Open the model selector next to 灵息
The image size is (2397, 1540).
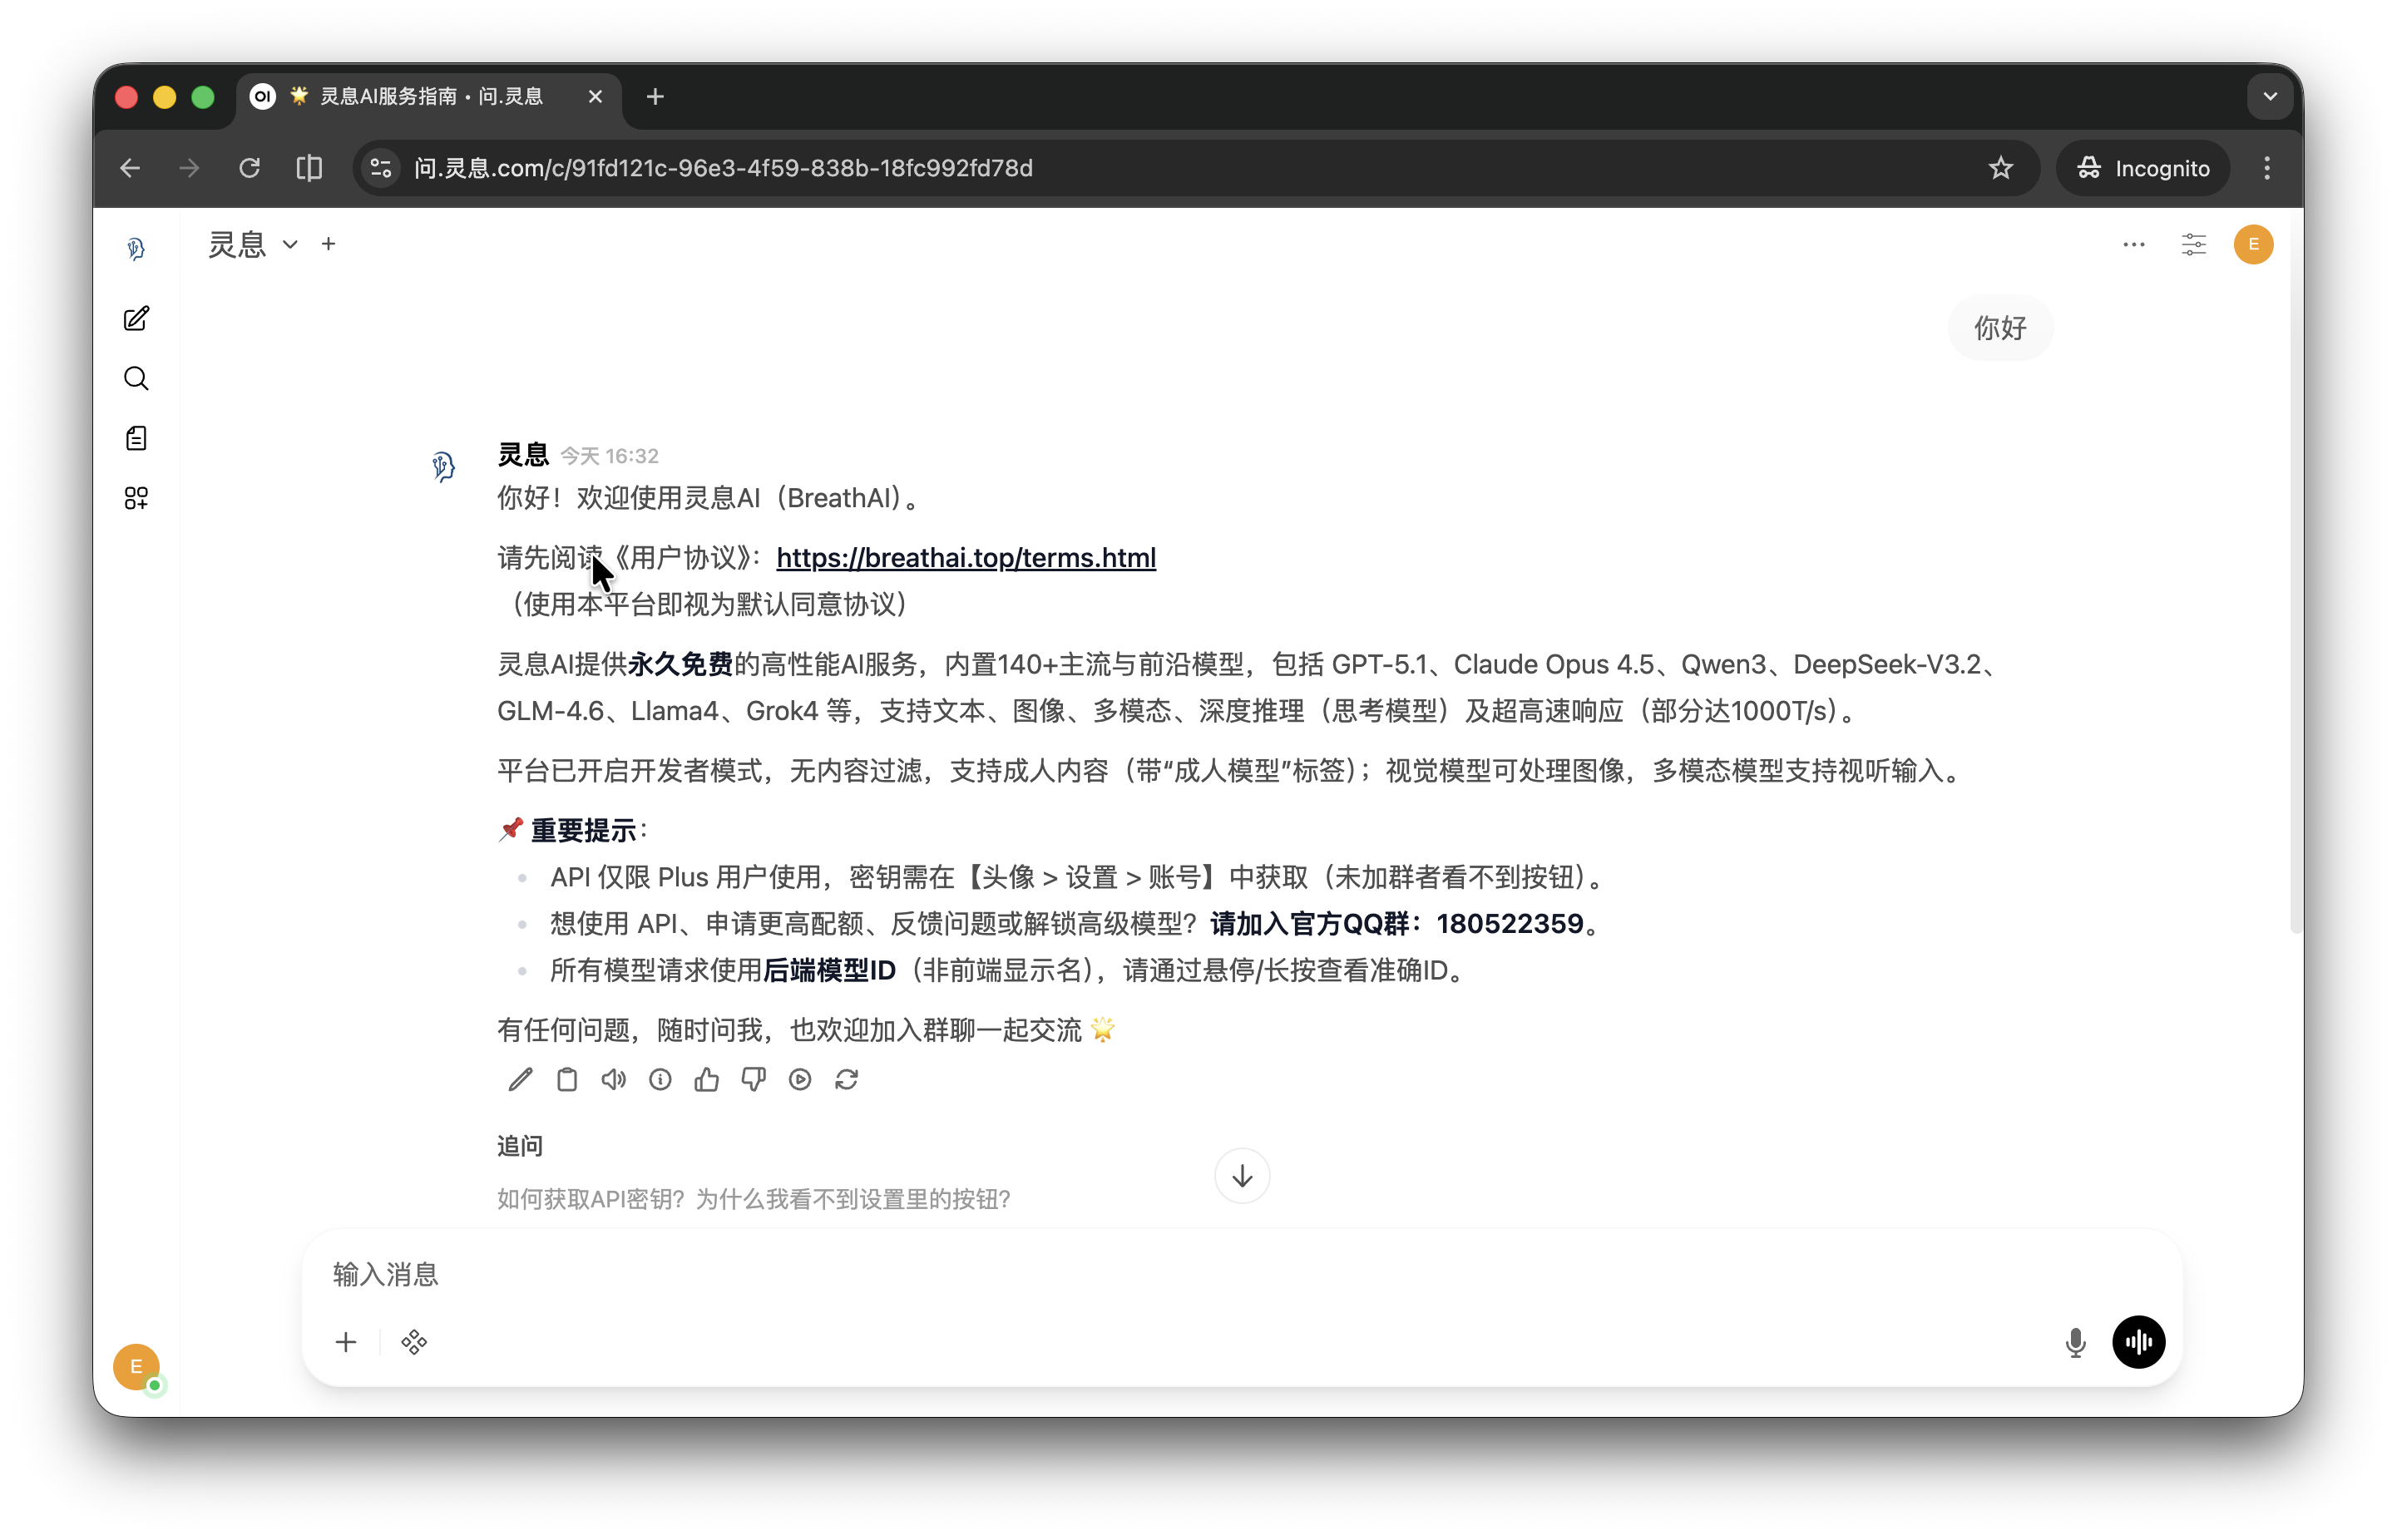pos(290,244)
